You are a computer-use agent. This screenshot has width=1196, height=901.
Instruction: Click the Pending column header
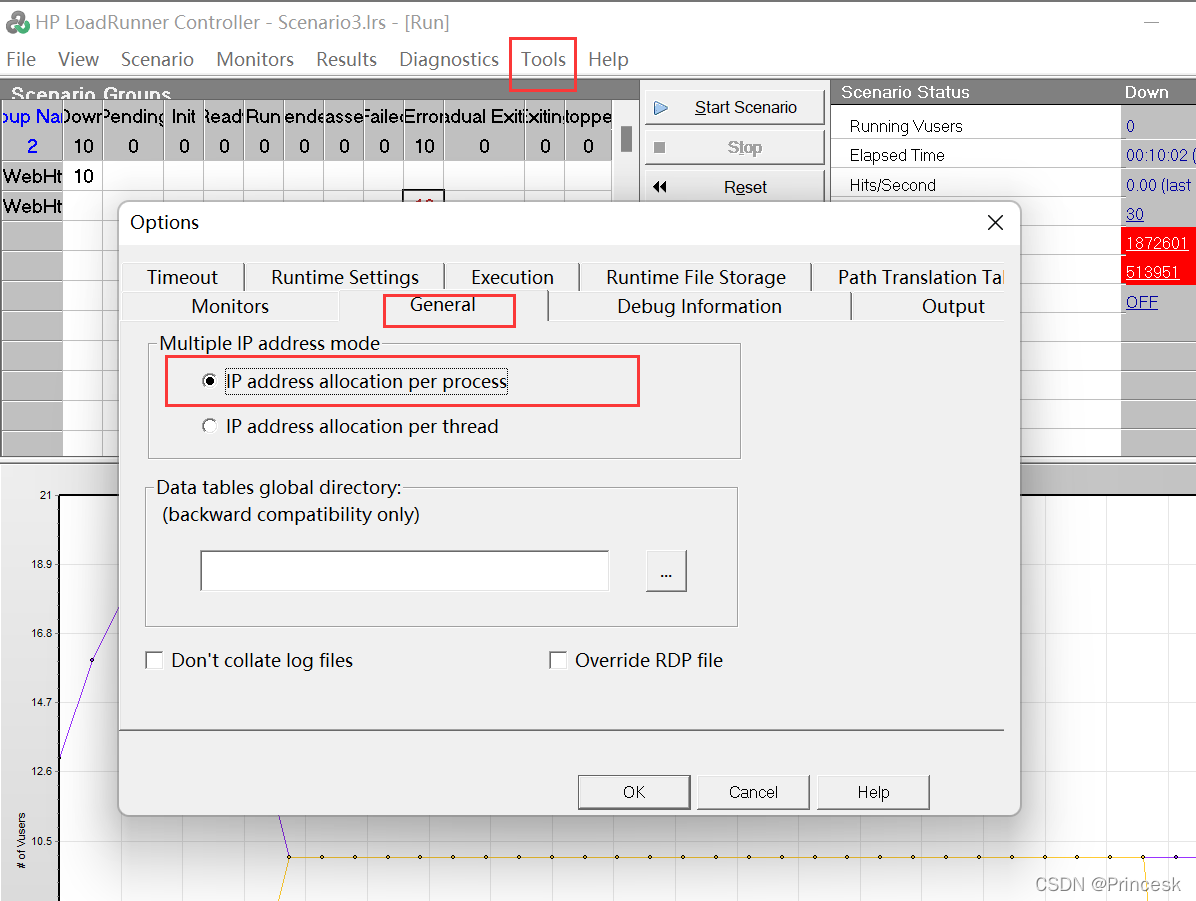click(133, 116)
